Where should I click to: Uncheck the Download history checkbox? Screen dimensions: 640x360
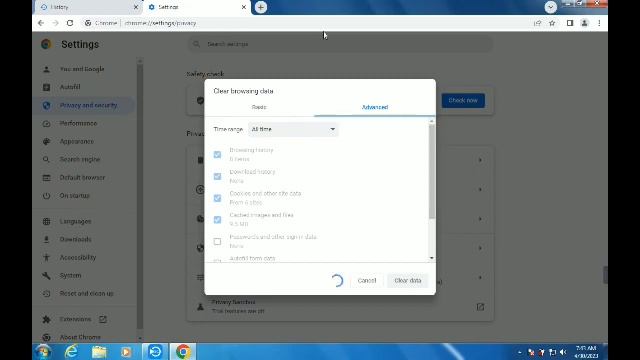coord(217,176)
